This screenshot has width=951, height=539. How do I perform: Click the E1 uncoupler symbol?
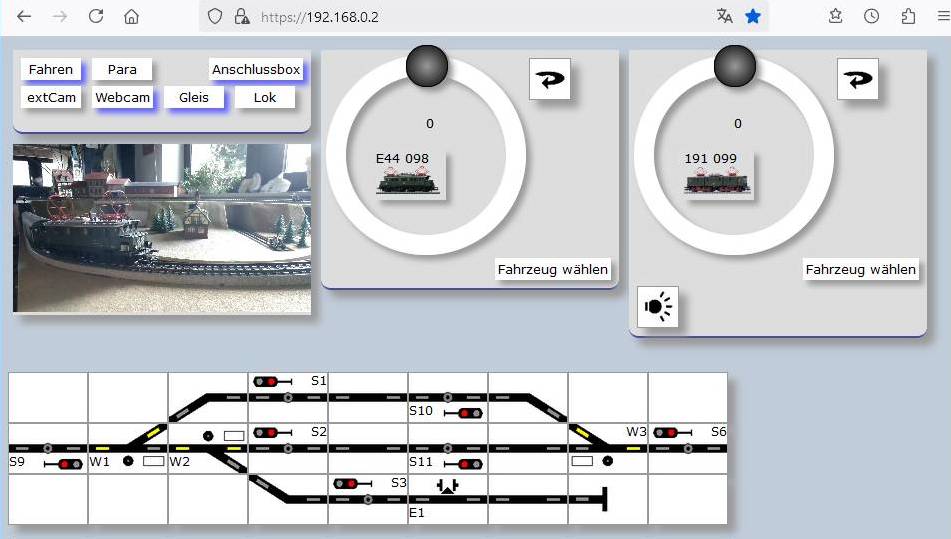[x=447, y=487]
